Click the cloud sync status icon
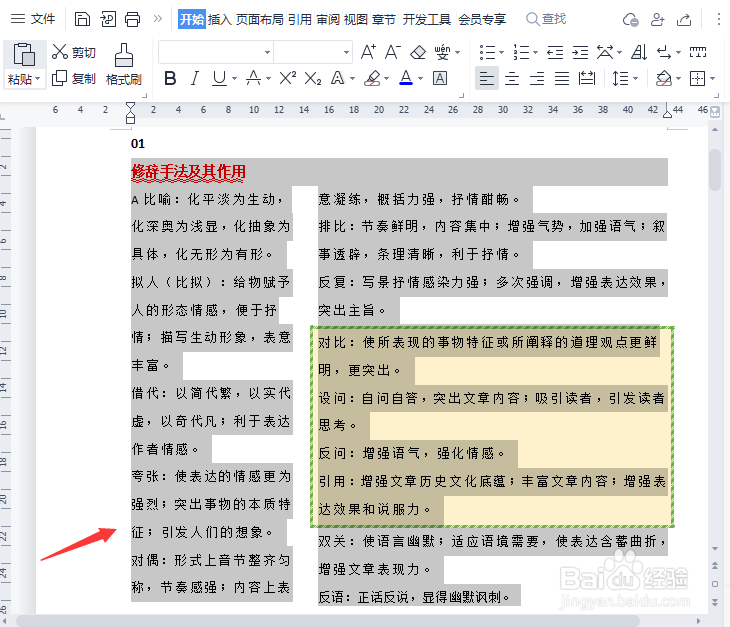Screen dimensions: 730x627 coord(630,20)
